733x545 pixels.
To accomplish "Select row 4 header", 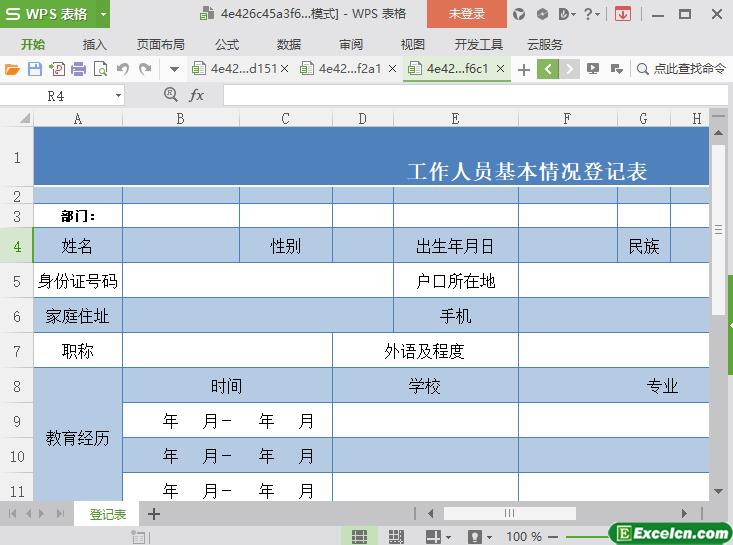I will [x=17, y=246].
